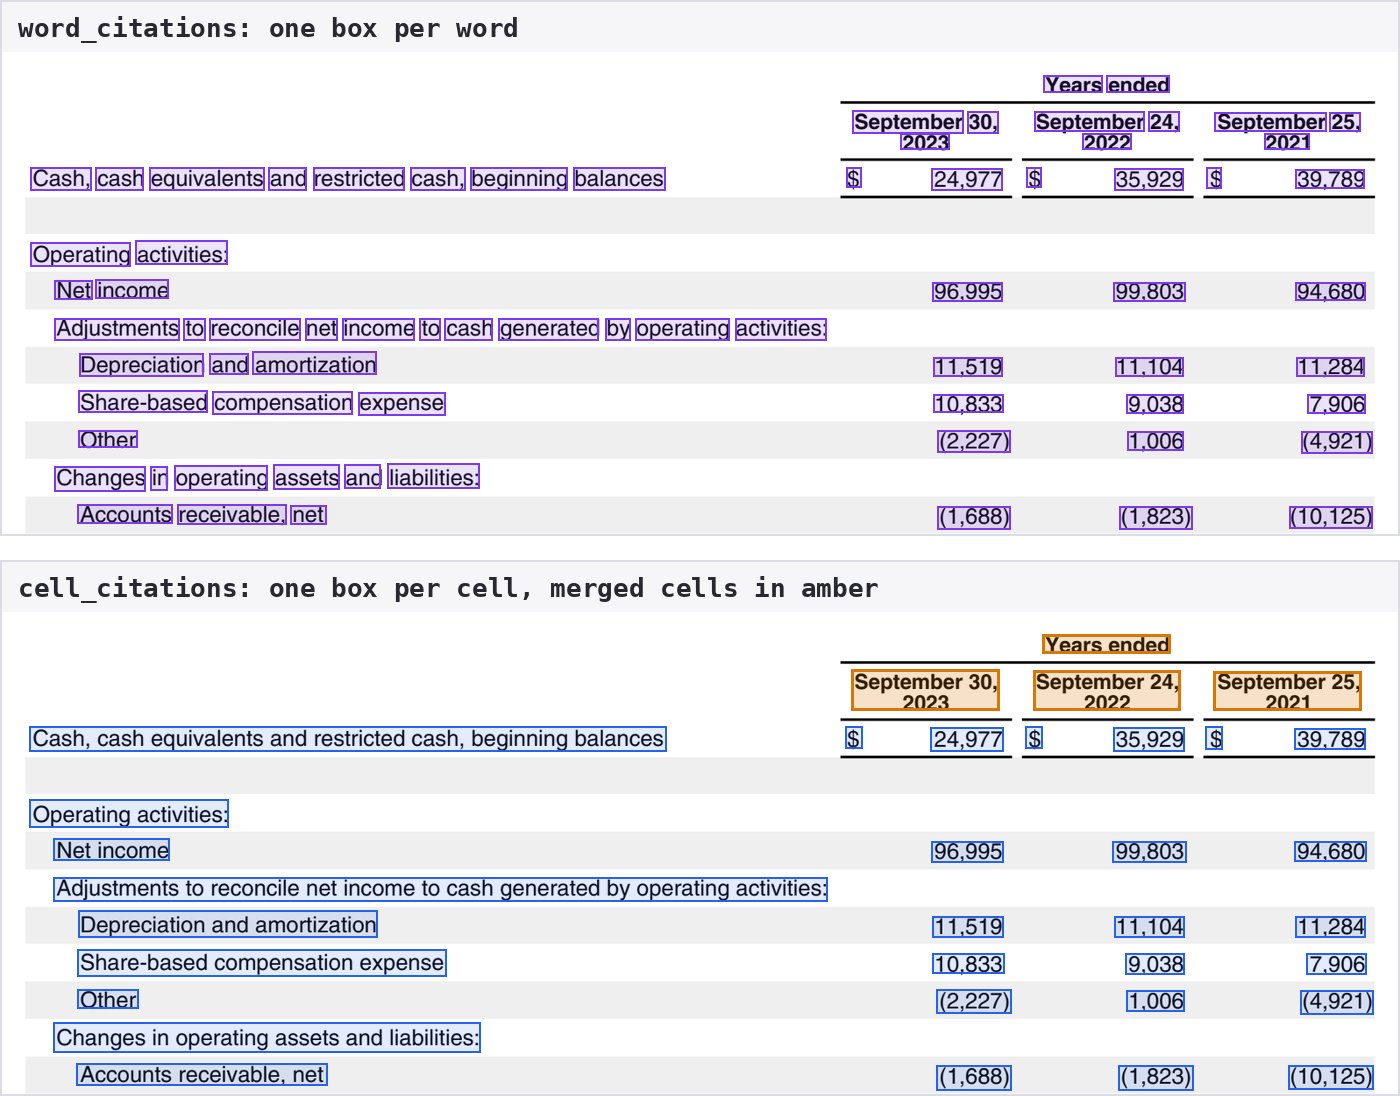The width and height of the screenshot is (1400, 1096).
Task: Select "Net income" cell in cell_citations panel
Action: point(112,850)
